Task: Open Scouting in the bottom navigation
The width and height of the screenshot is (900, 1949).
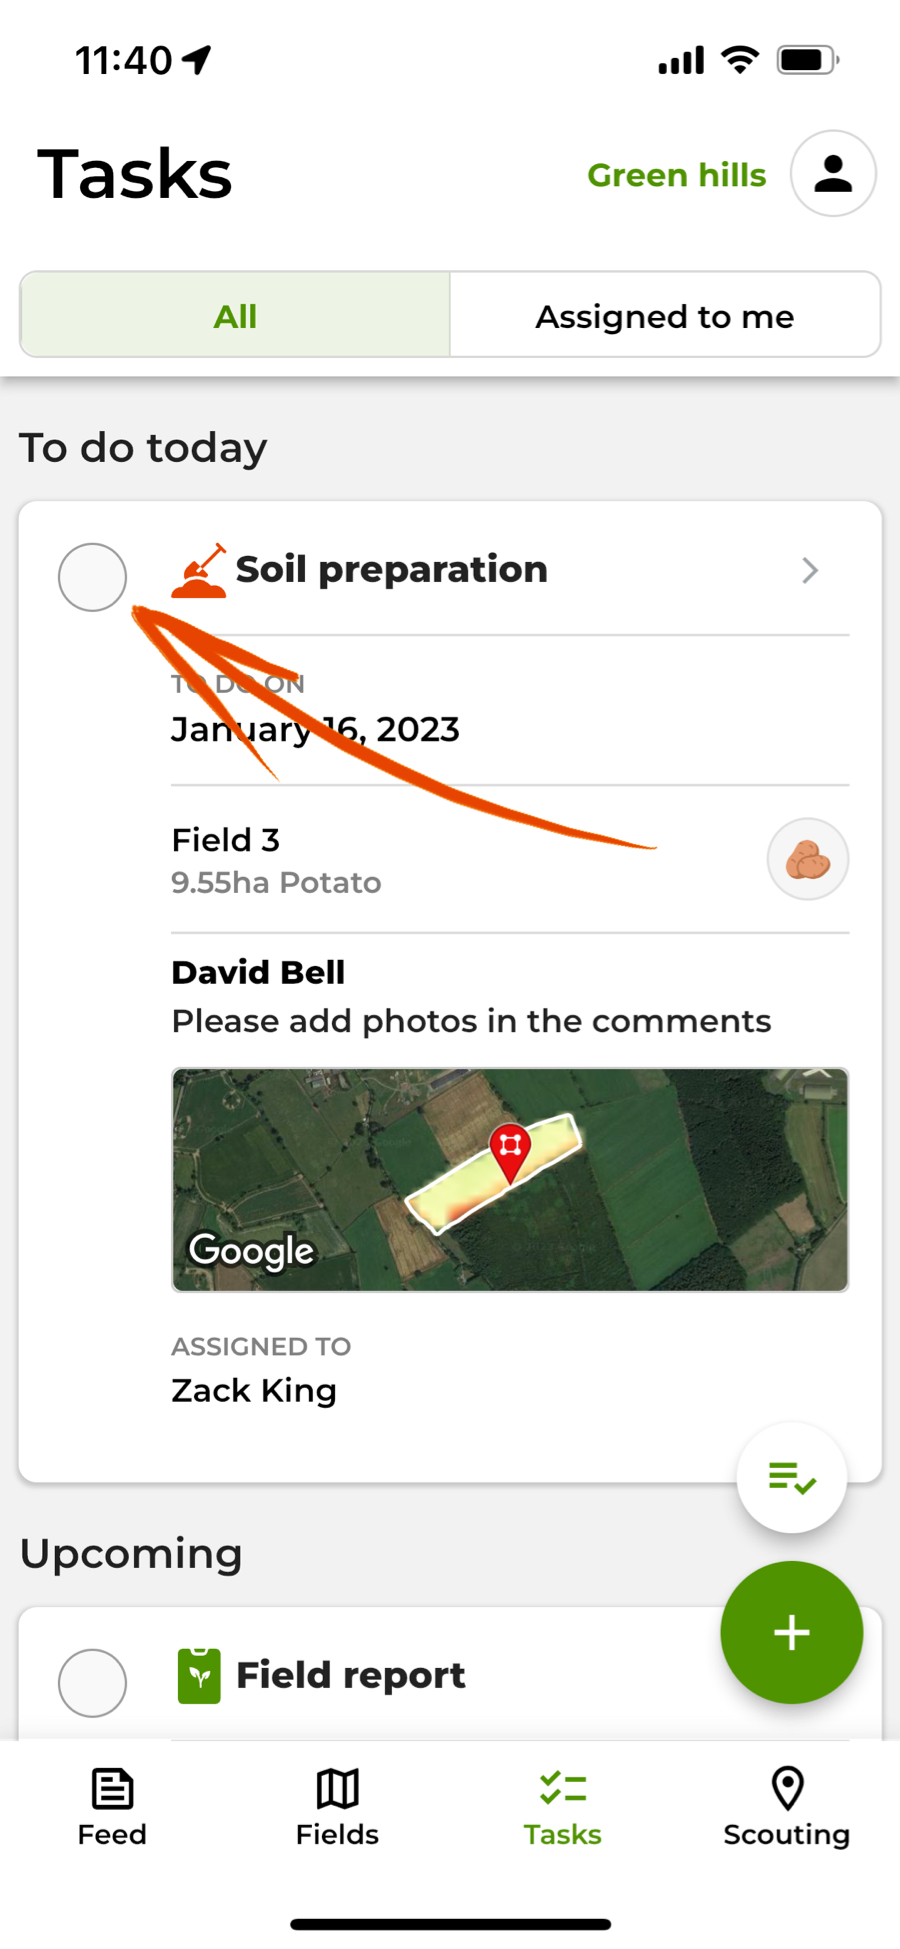Action: click(787, 1807)
